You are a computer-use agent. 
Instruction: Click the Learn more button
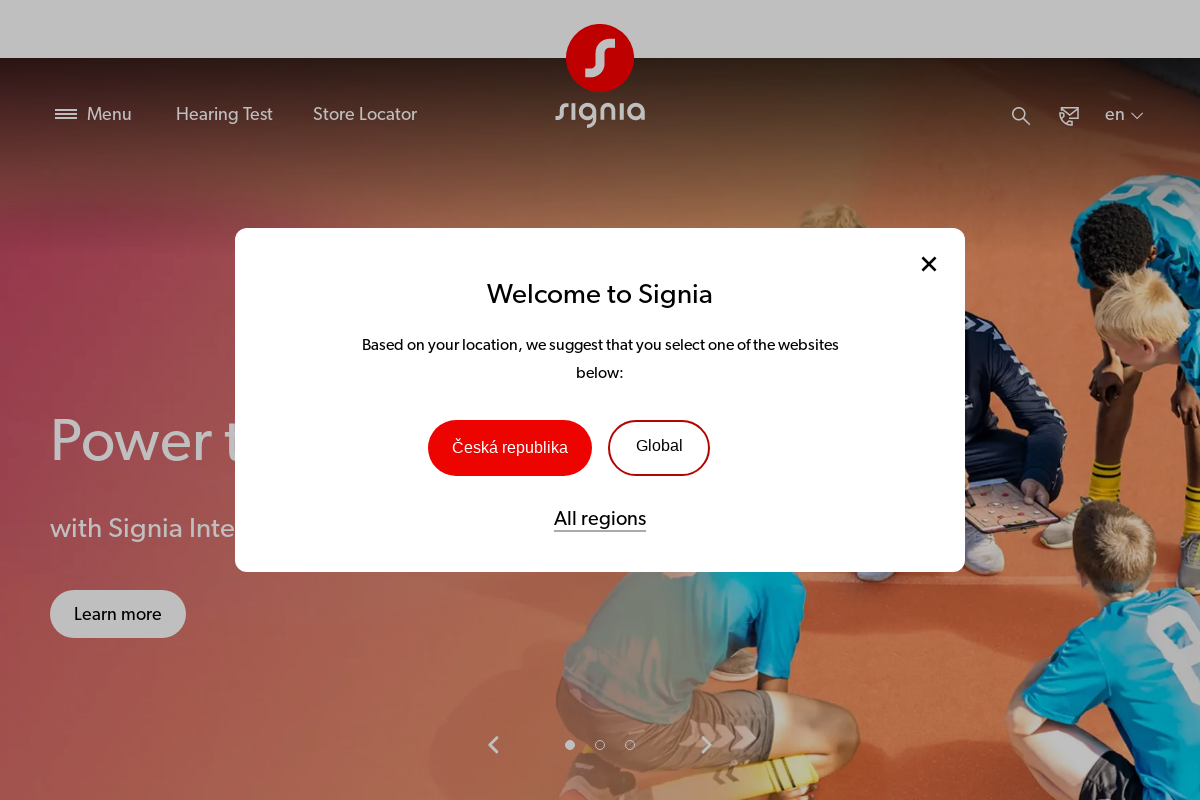pyautogui.click(x=118, y=614)
